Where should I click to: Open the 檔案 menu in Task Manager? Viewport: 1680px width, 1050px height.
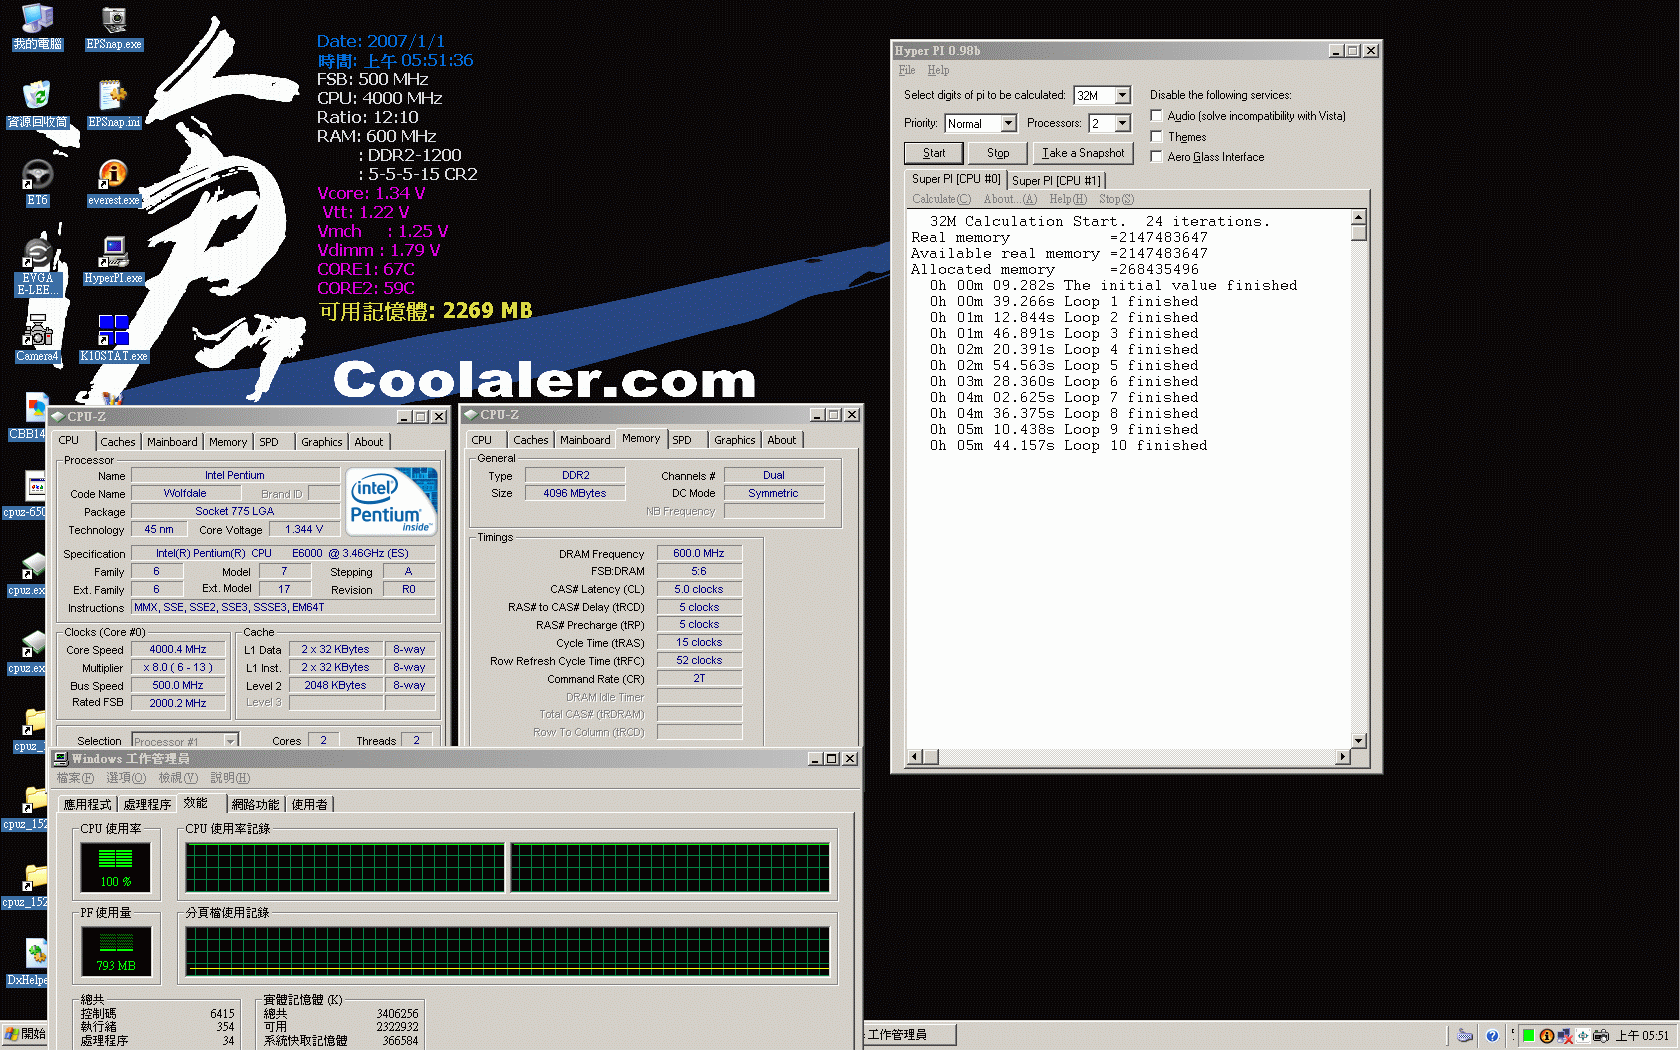click(x=75, y=778)
